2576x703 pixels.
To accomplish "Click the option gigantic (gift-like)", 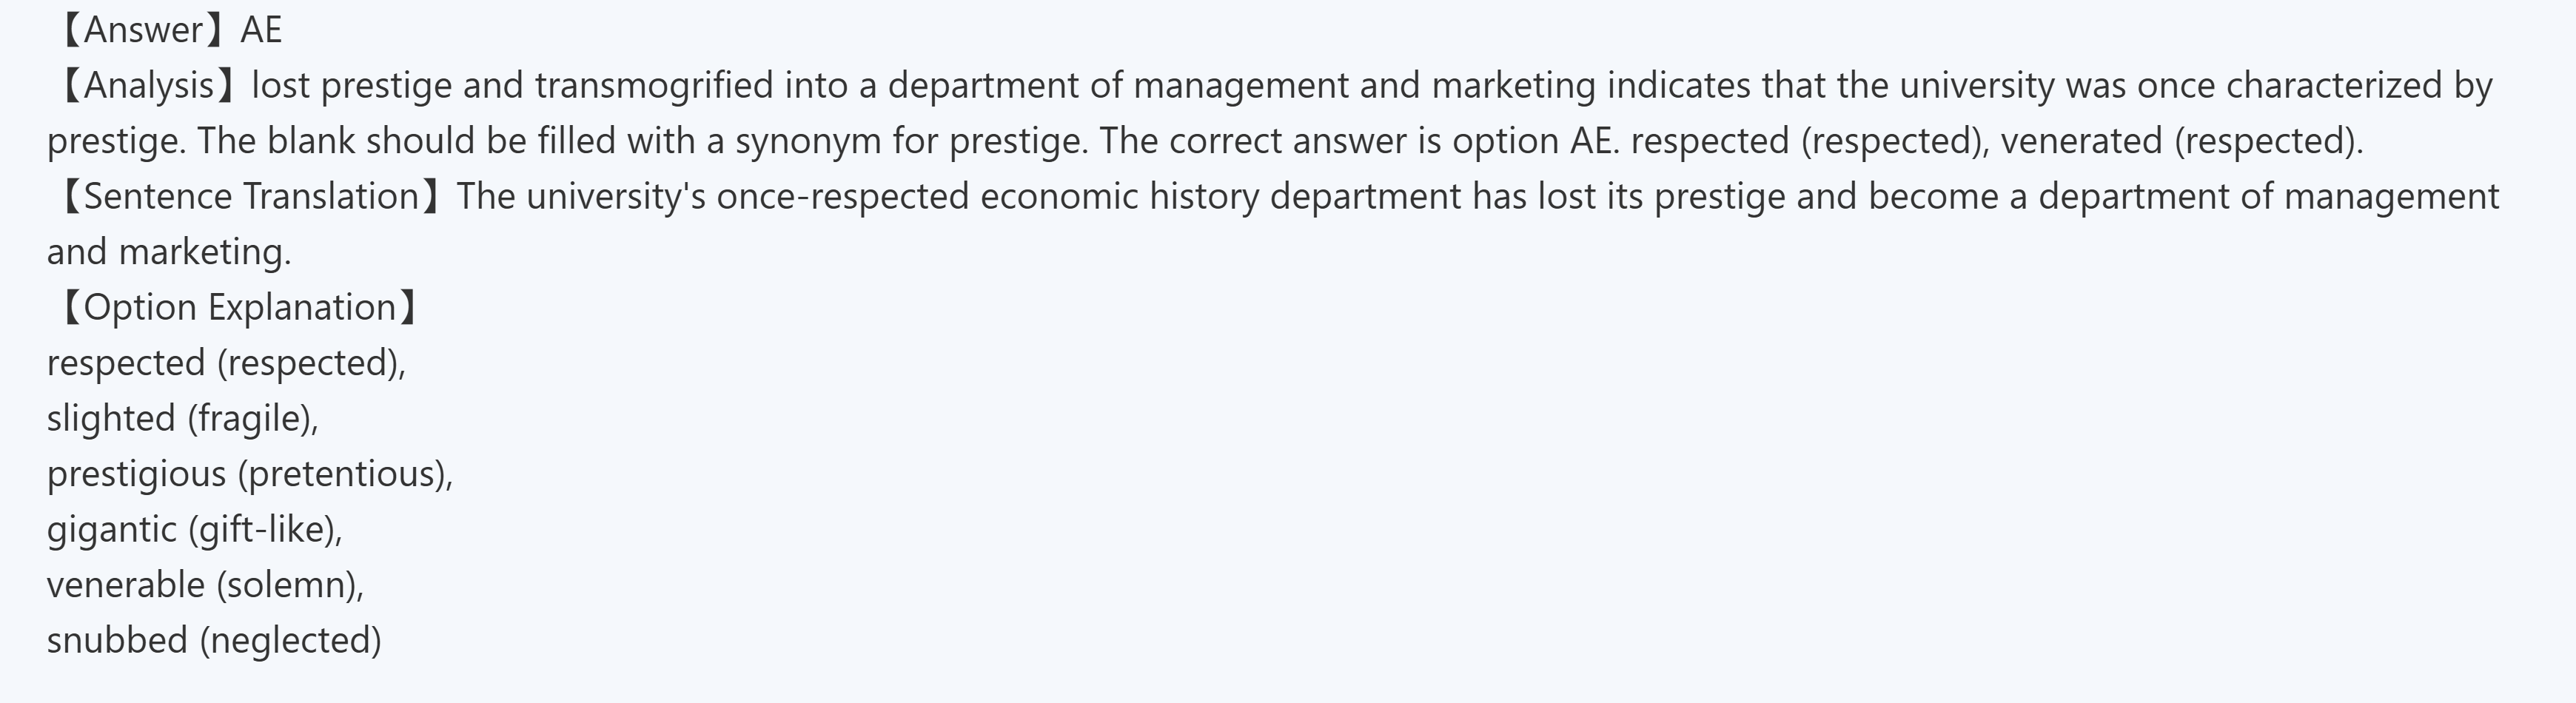I will tap(194, 529).
